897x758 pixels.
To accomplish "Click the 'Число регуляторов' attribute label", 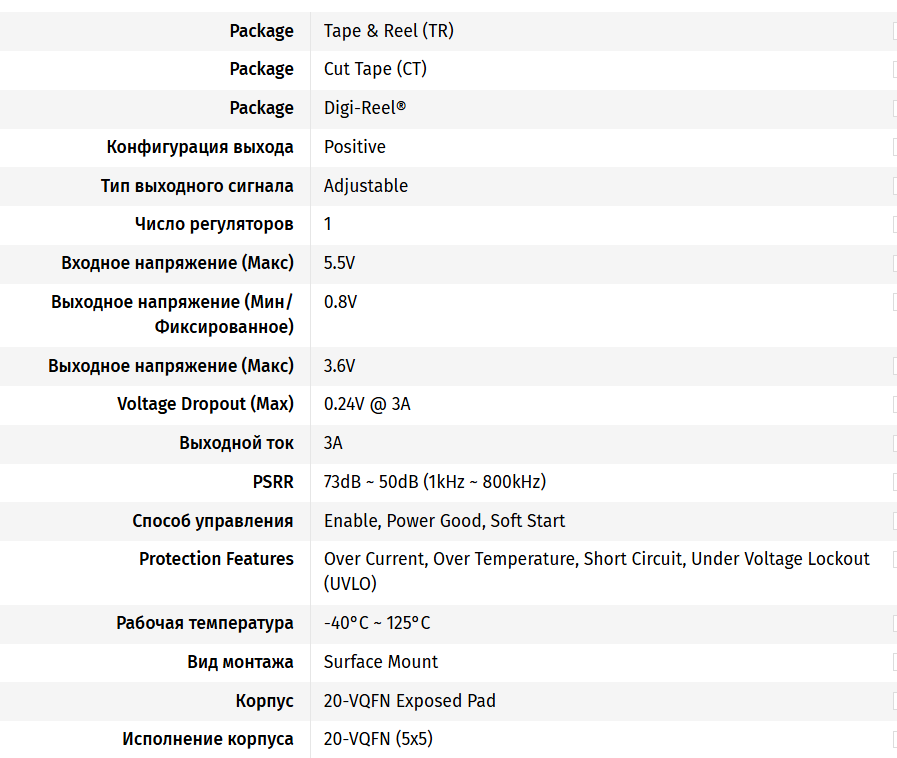I will [x=214, y=224].
